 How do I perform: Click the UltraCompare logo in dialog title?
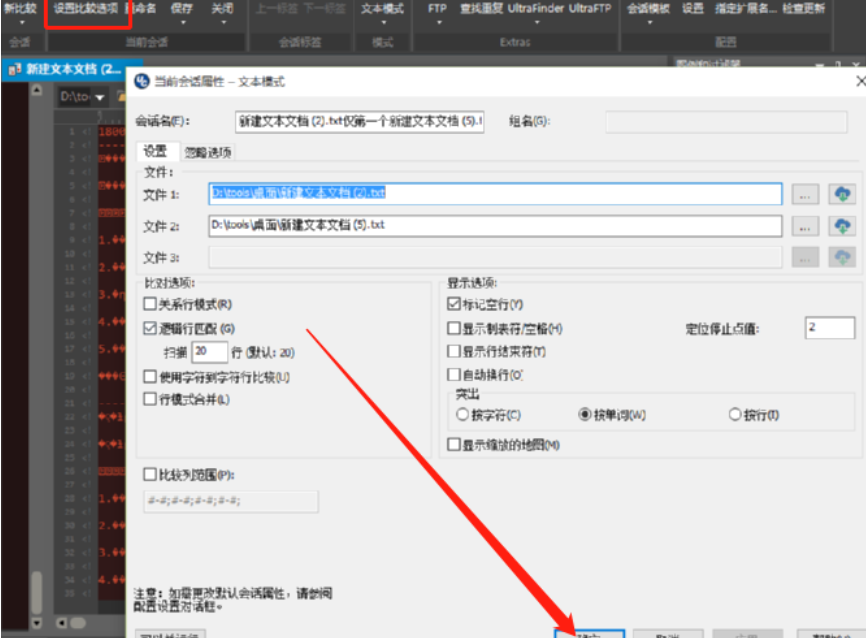(x=142, y=81)
